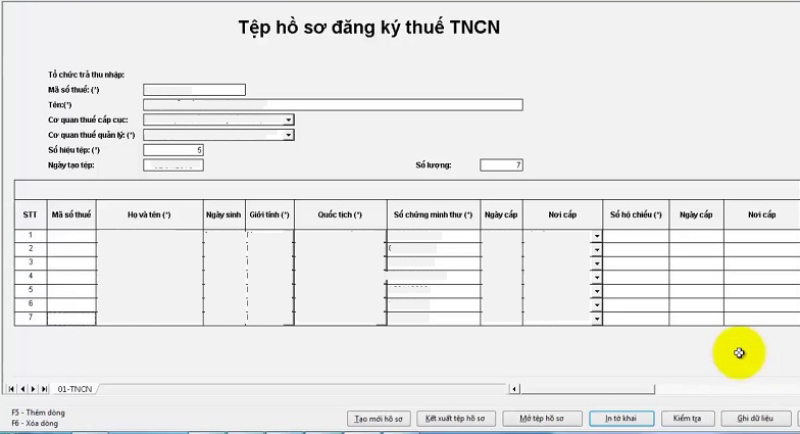Click the Tên organization name field

pyautogui.click(x=333, y=105)
